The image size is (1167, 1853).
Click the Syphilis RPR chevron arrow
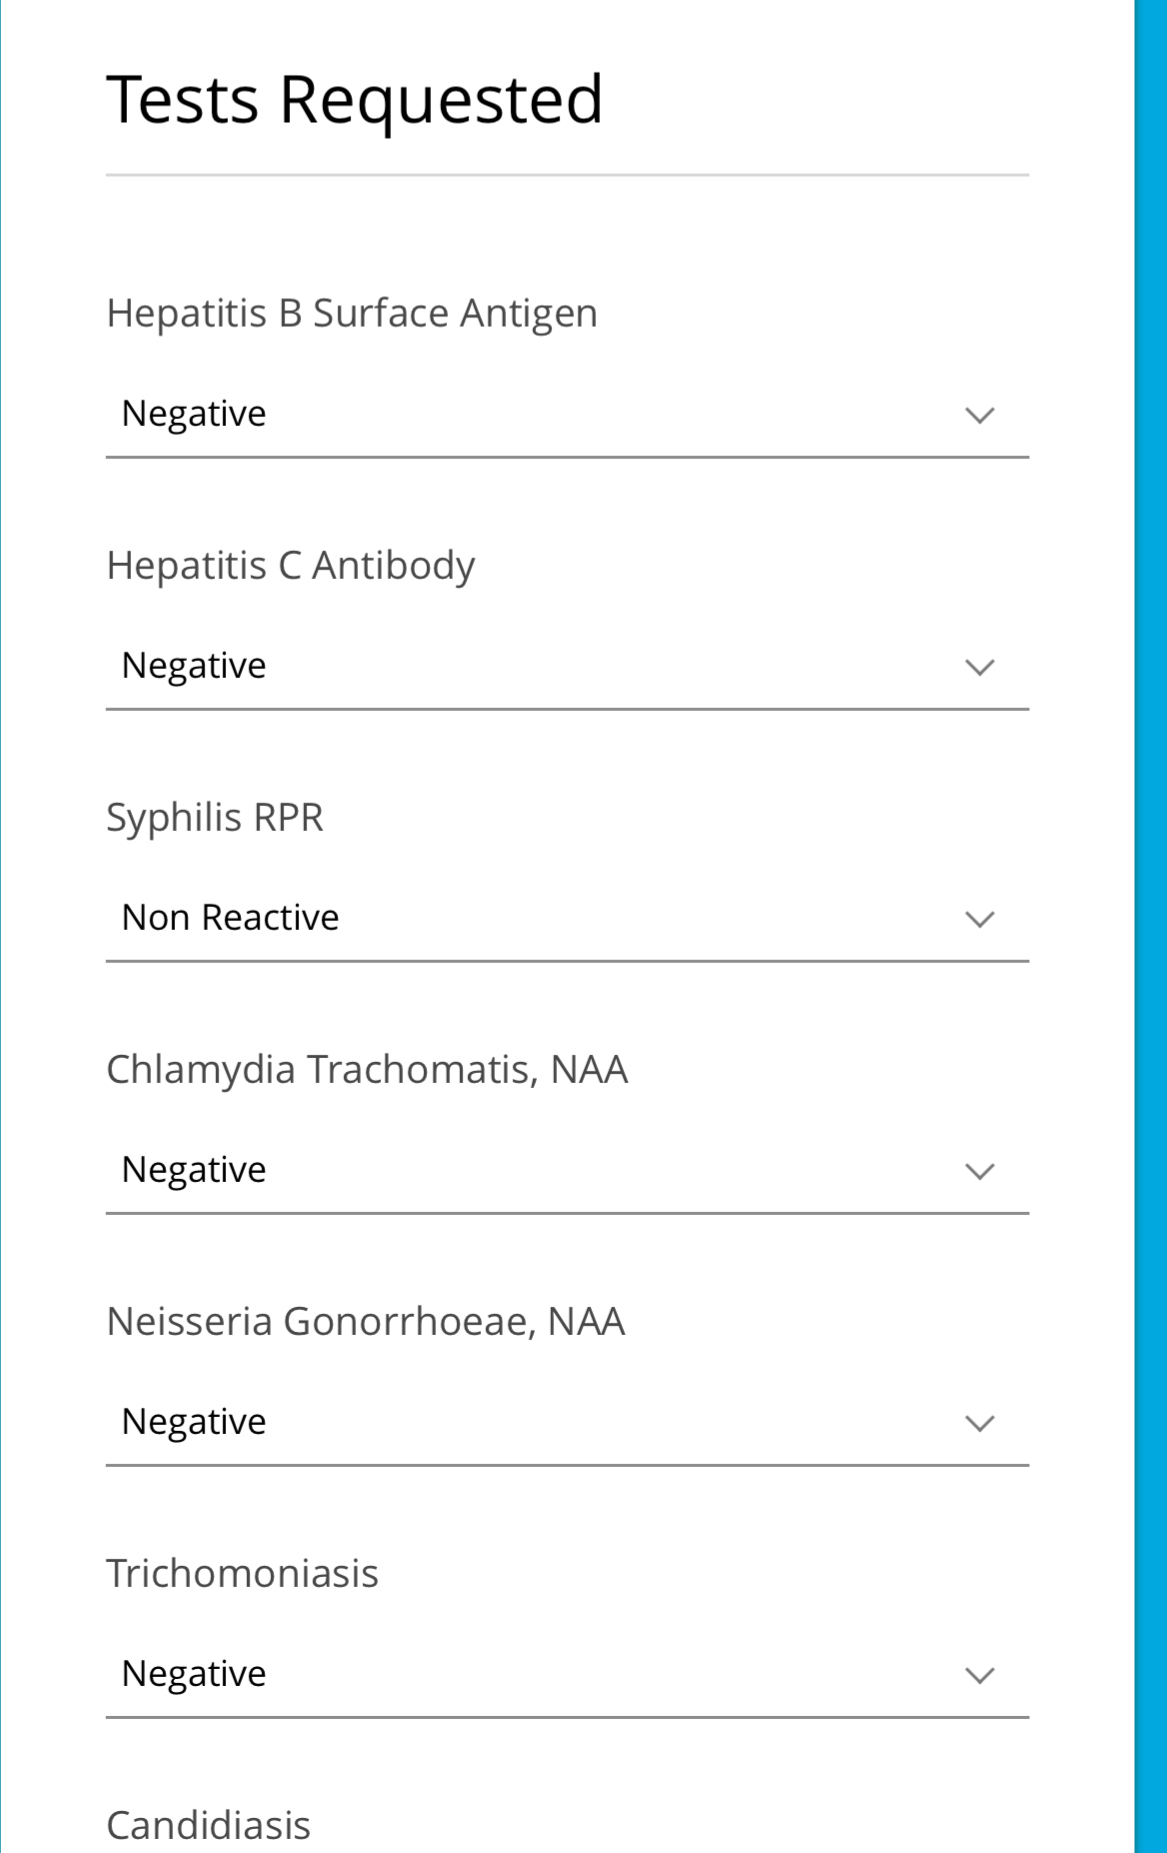pyautogui.click(x=979, y=919)
